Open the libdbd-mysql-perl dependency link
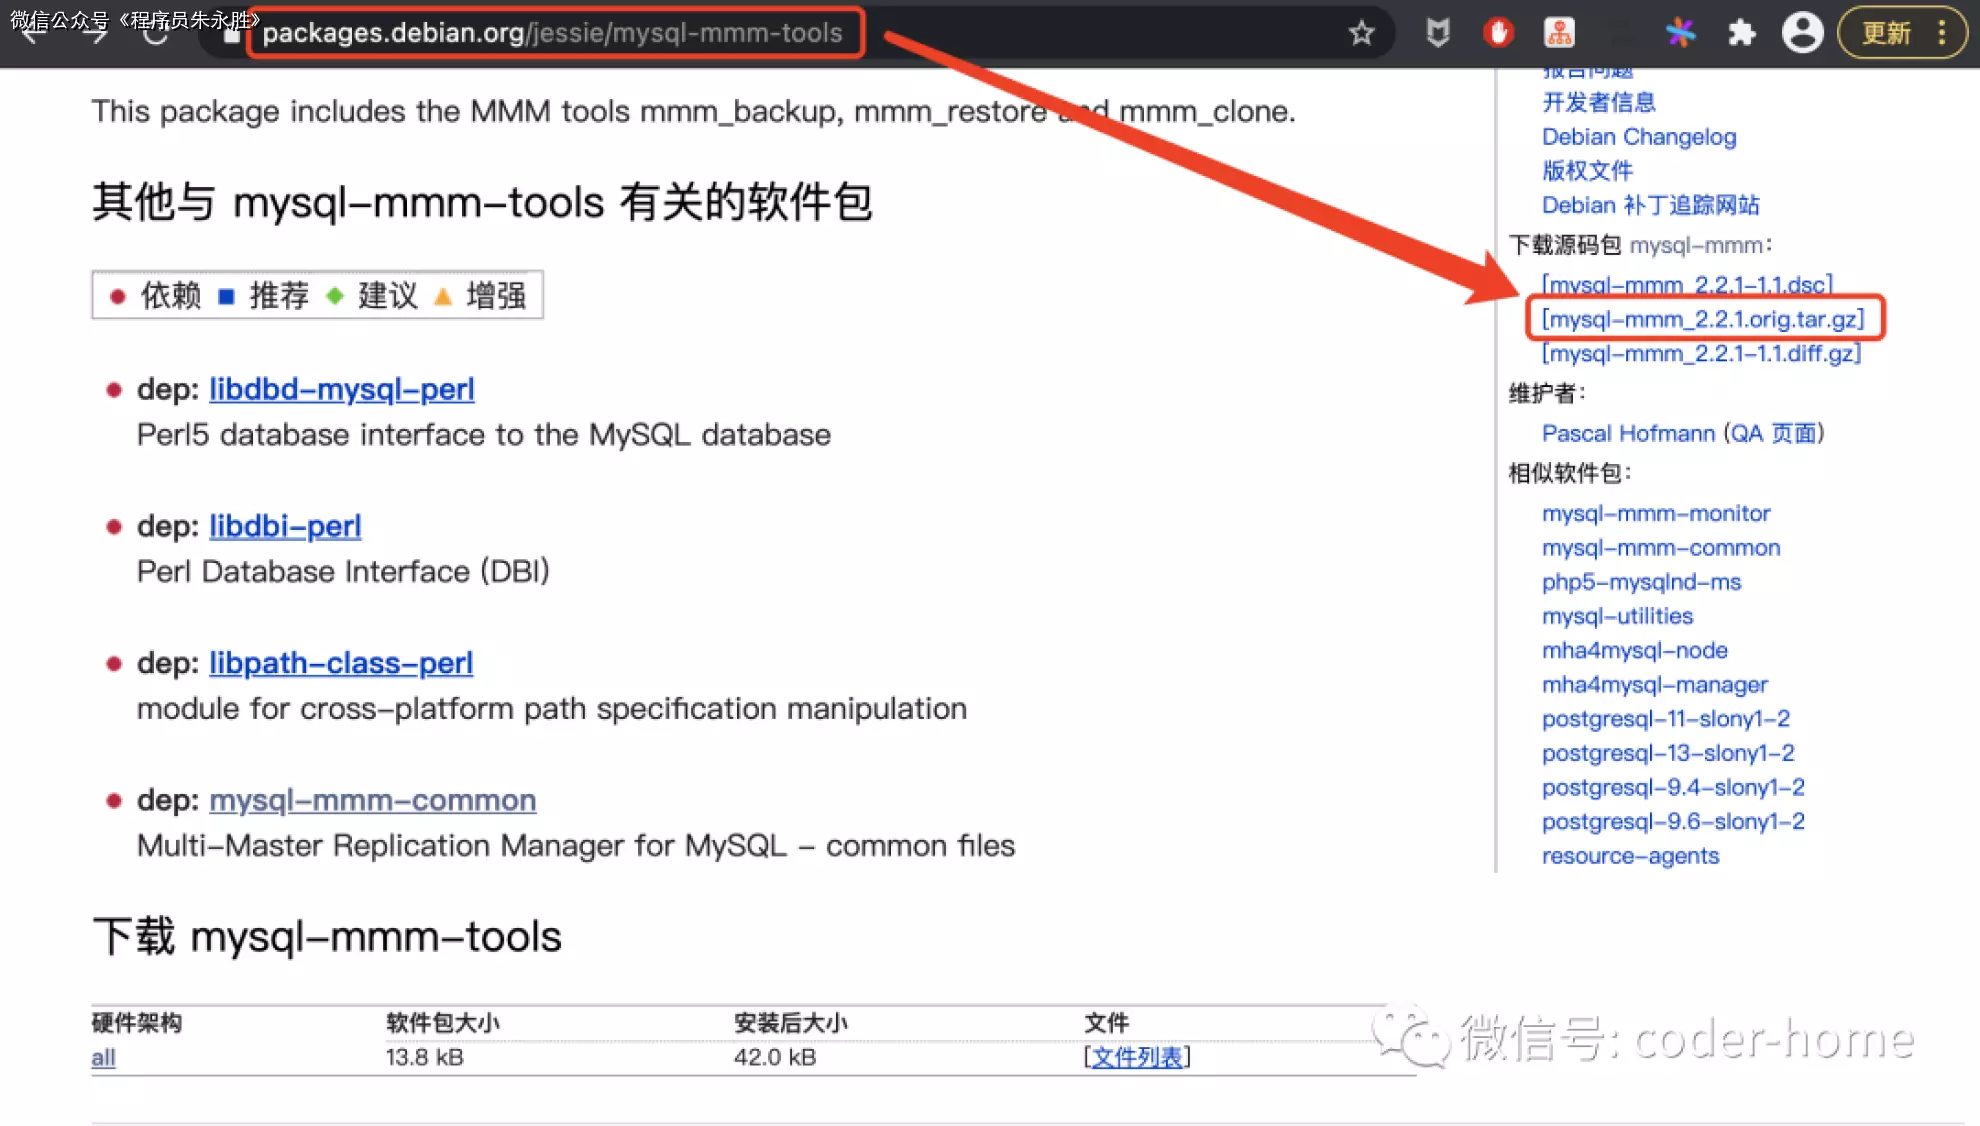Screen dimensions: 1980x1126 [x=341, y=389]
